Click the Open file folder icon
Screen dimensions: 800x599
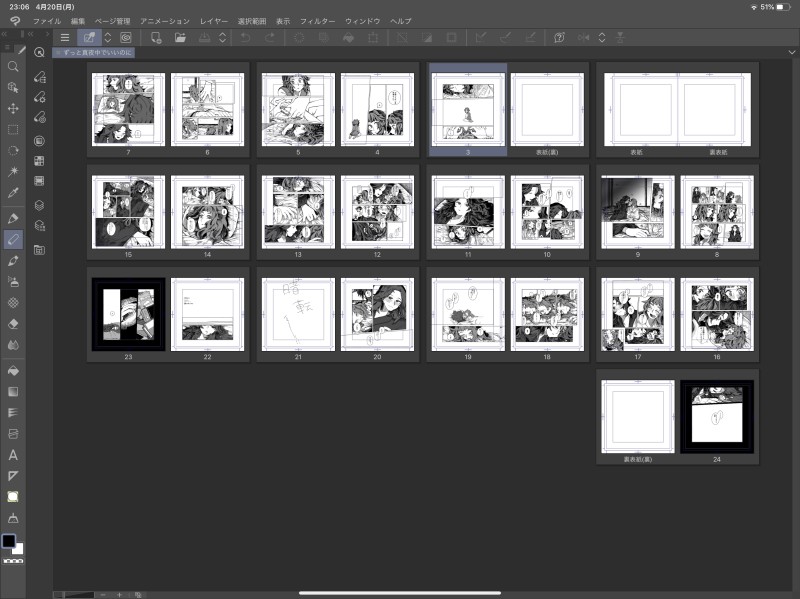click(x=180, y=37)
